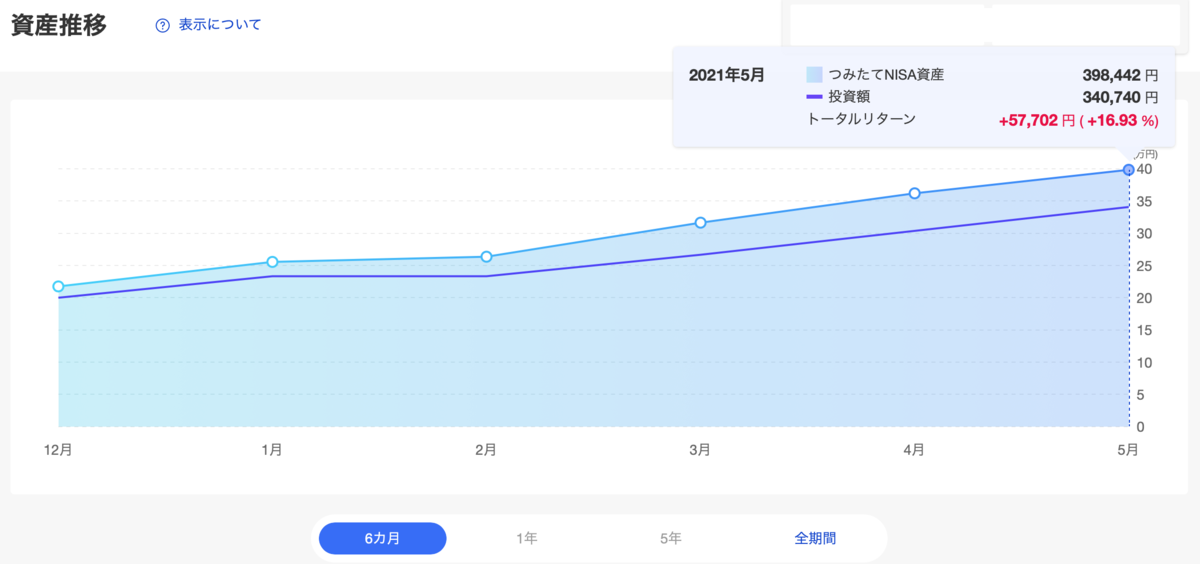Click the 5月 x-axis label

click(x=1127, y=450)
